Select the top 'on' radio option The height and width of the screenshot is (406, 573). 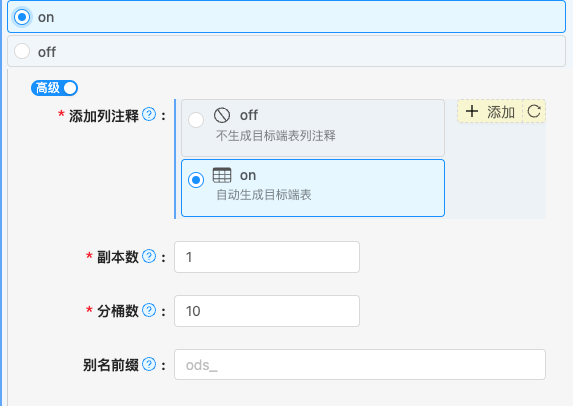coord(286,17)
